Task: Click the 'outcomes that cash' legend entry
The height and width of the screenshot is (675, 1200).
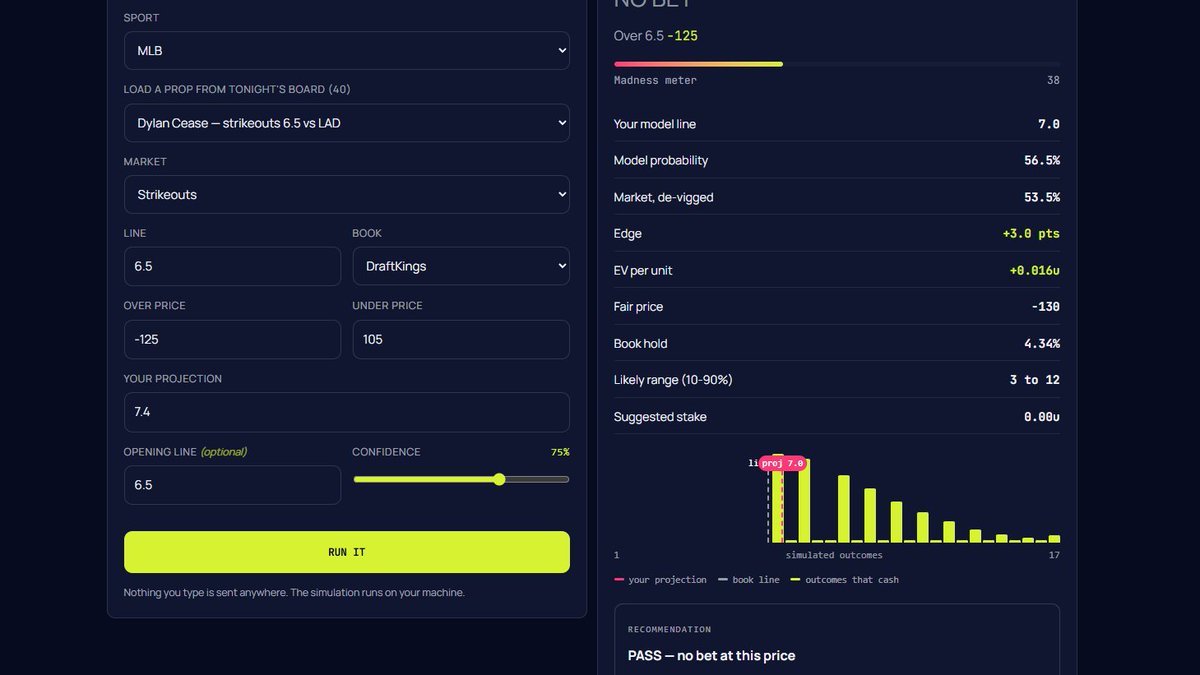Action: point(845,580)
